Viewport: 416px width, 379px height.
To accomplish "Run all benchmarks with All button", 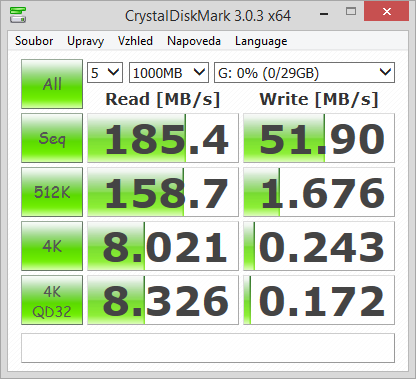I will coord(52,84).
